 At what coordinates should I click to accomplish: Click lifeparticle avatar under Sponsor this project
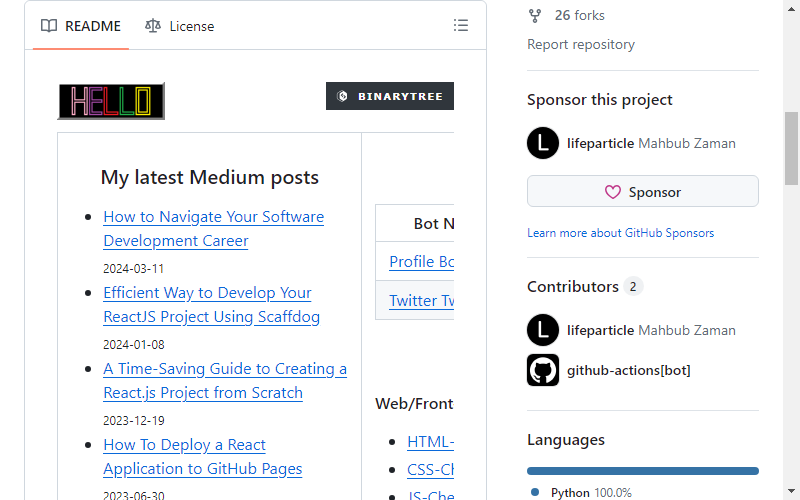coord(543,143)
